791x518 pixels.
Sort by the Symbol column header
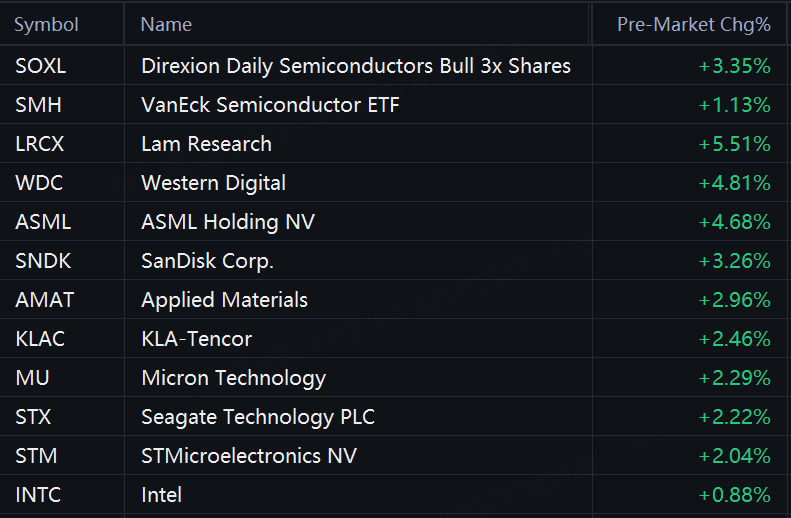click(x=46, y=25)
